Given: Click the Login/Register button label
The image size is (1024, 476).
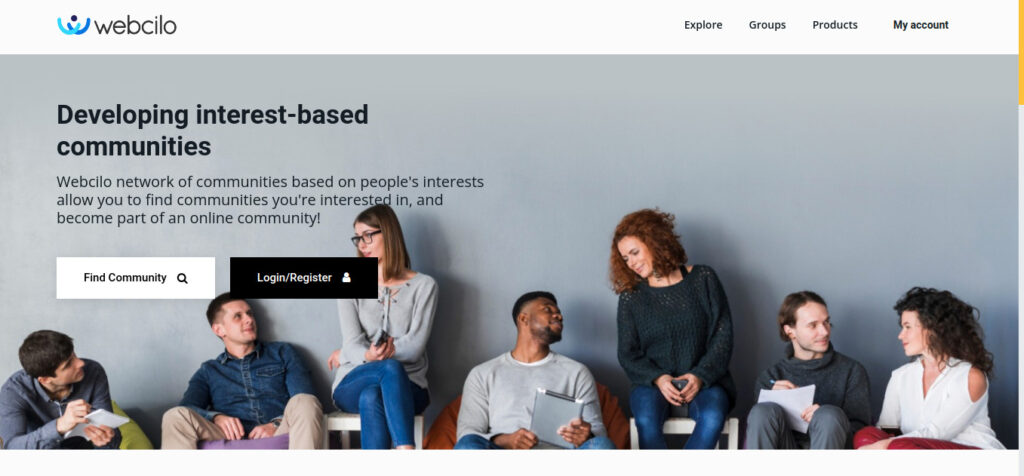Looking at the screenshot, I should click(x=294, y=278).
